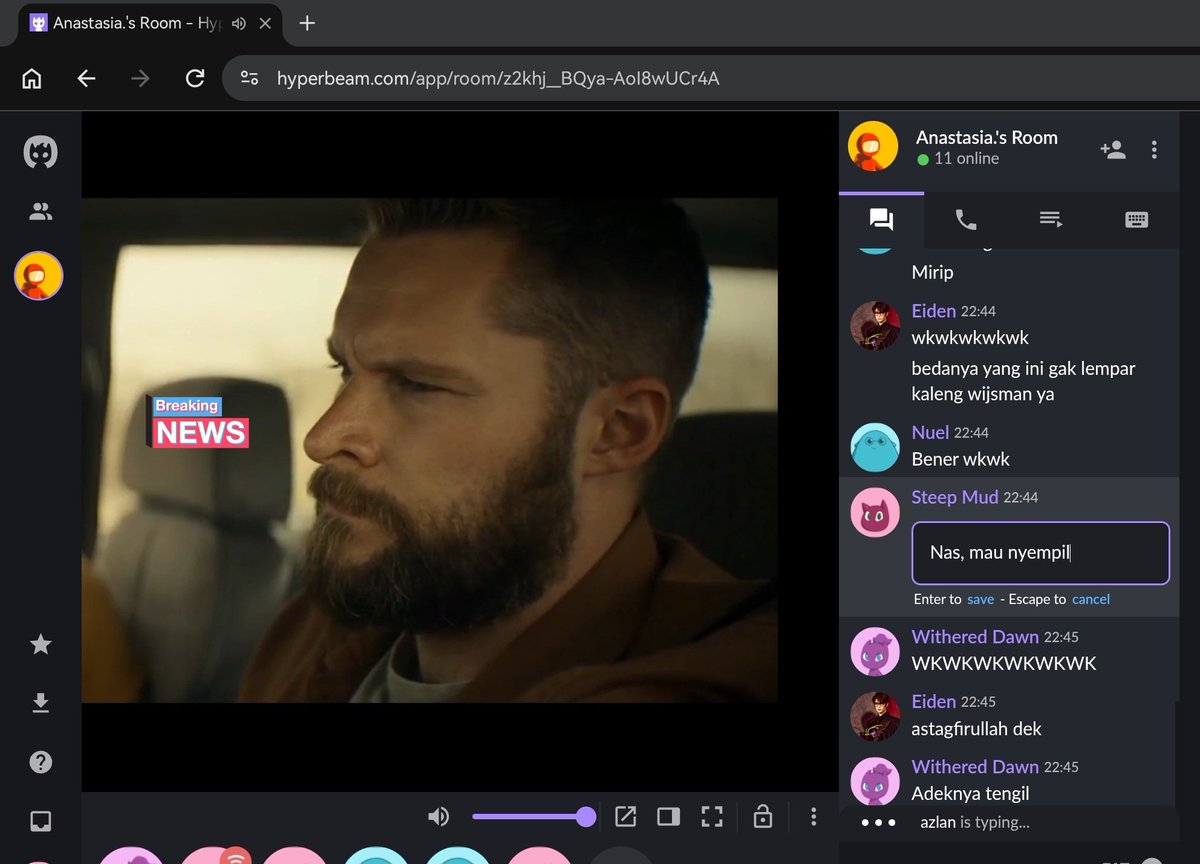Image resolution: width=1200 pixels, height=864 pixels.
Task: Mute the room volume speaker icon
Action: [438, 817]
